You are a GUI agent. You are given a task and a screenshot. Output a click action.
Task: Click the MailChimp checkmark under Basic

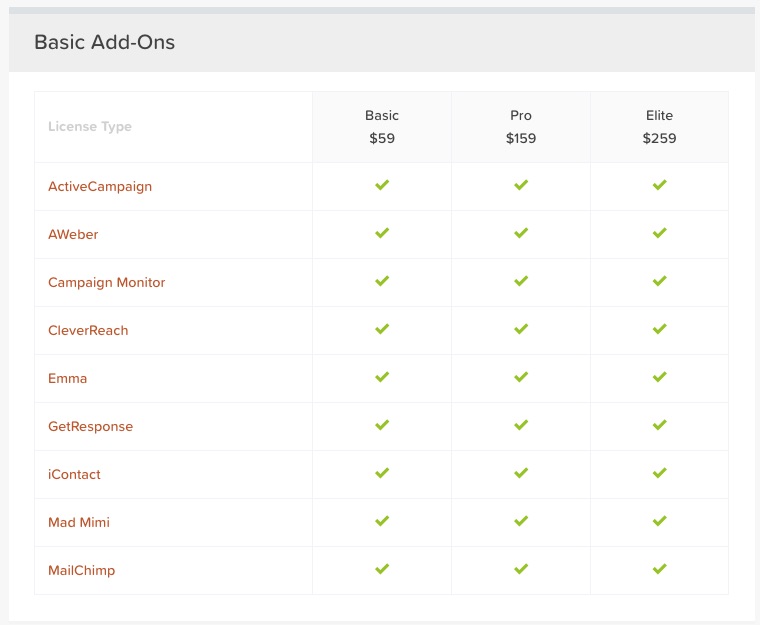382,569
